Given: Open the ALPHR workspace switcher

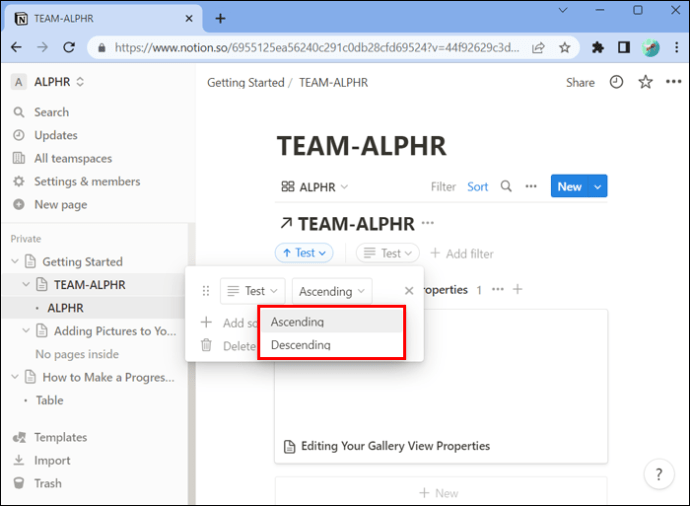Looking at the screenshot, I should coord(48,82).
